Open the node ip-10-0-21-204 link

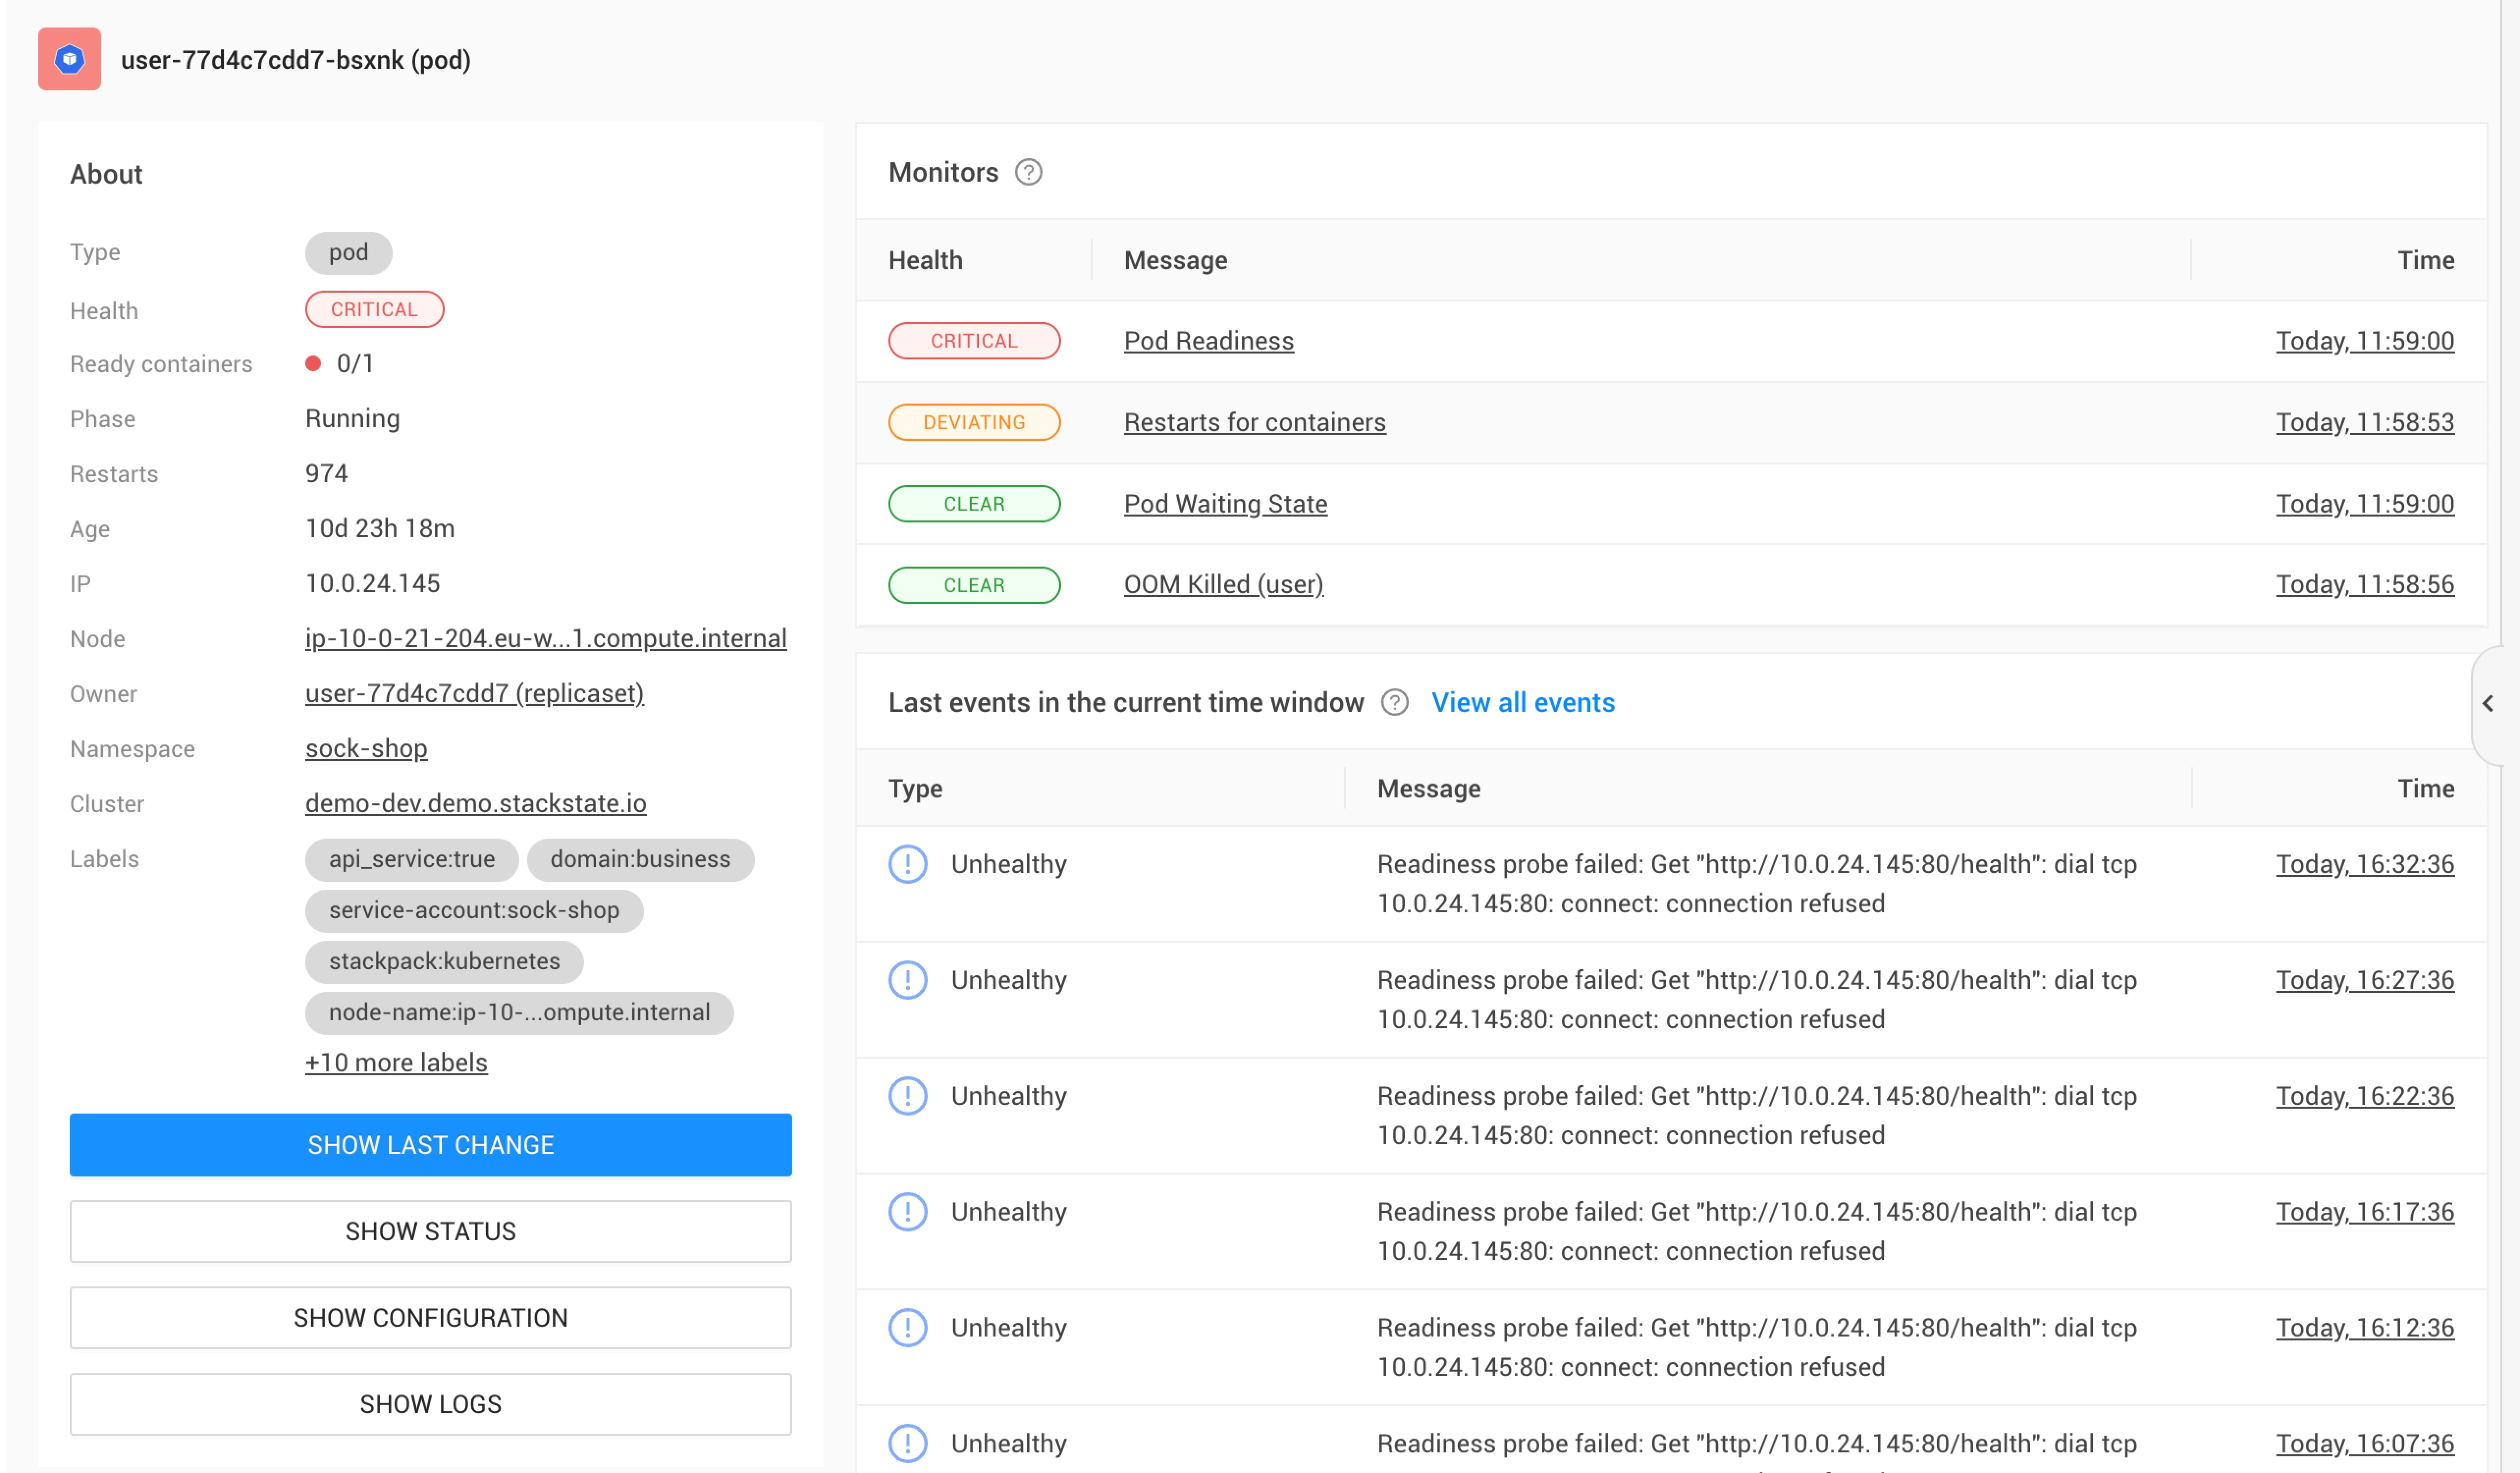pos(546,638)
